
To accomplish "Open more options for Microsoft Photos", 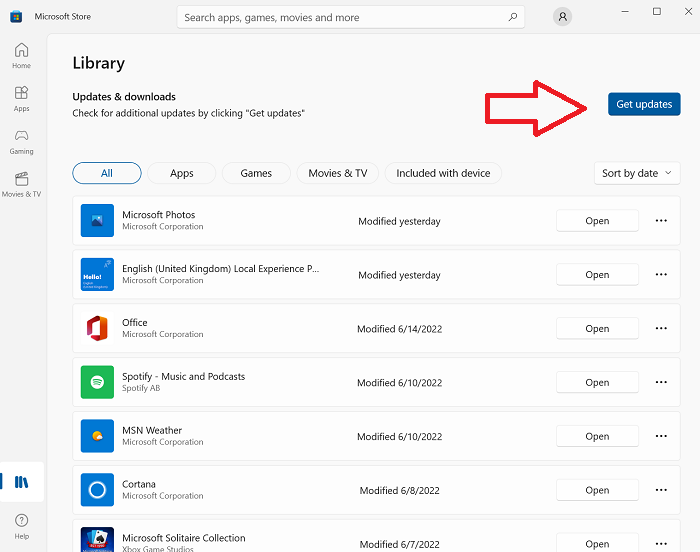I will [661, 221].
